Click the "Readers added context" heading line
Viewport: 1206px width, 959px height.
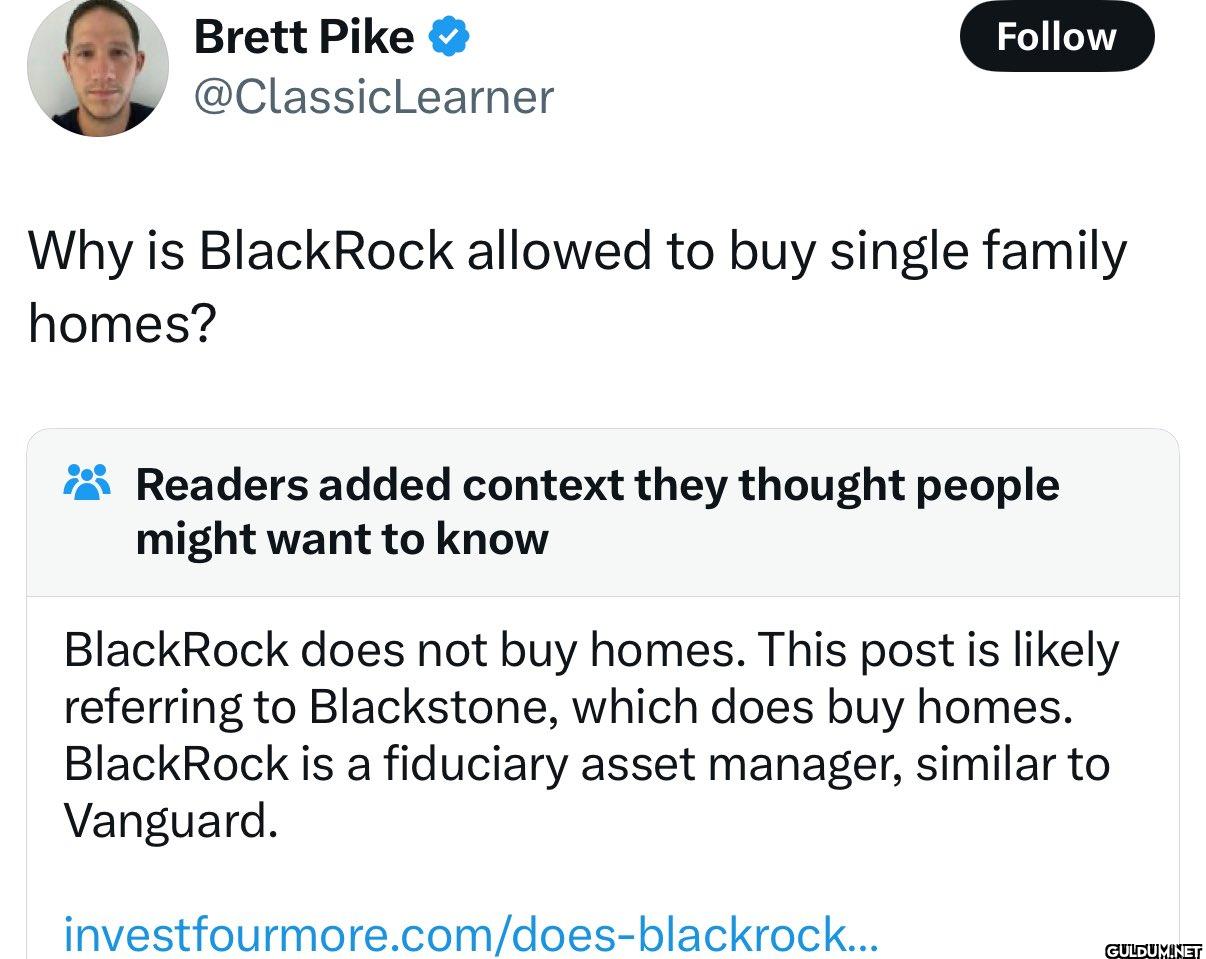[597, 485]
